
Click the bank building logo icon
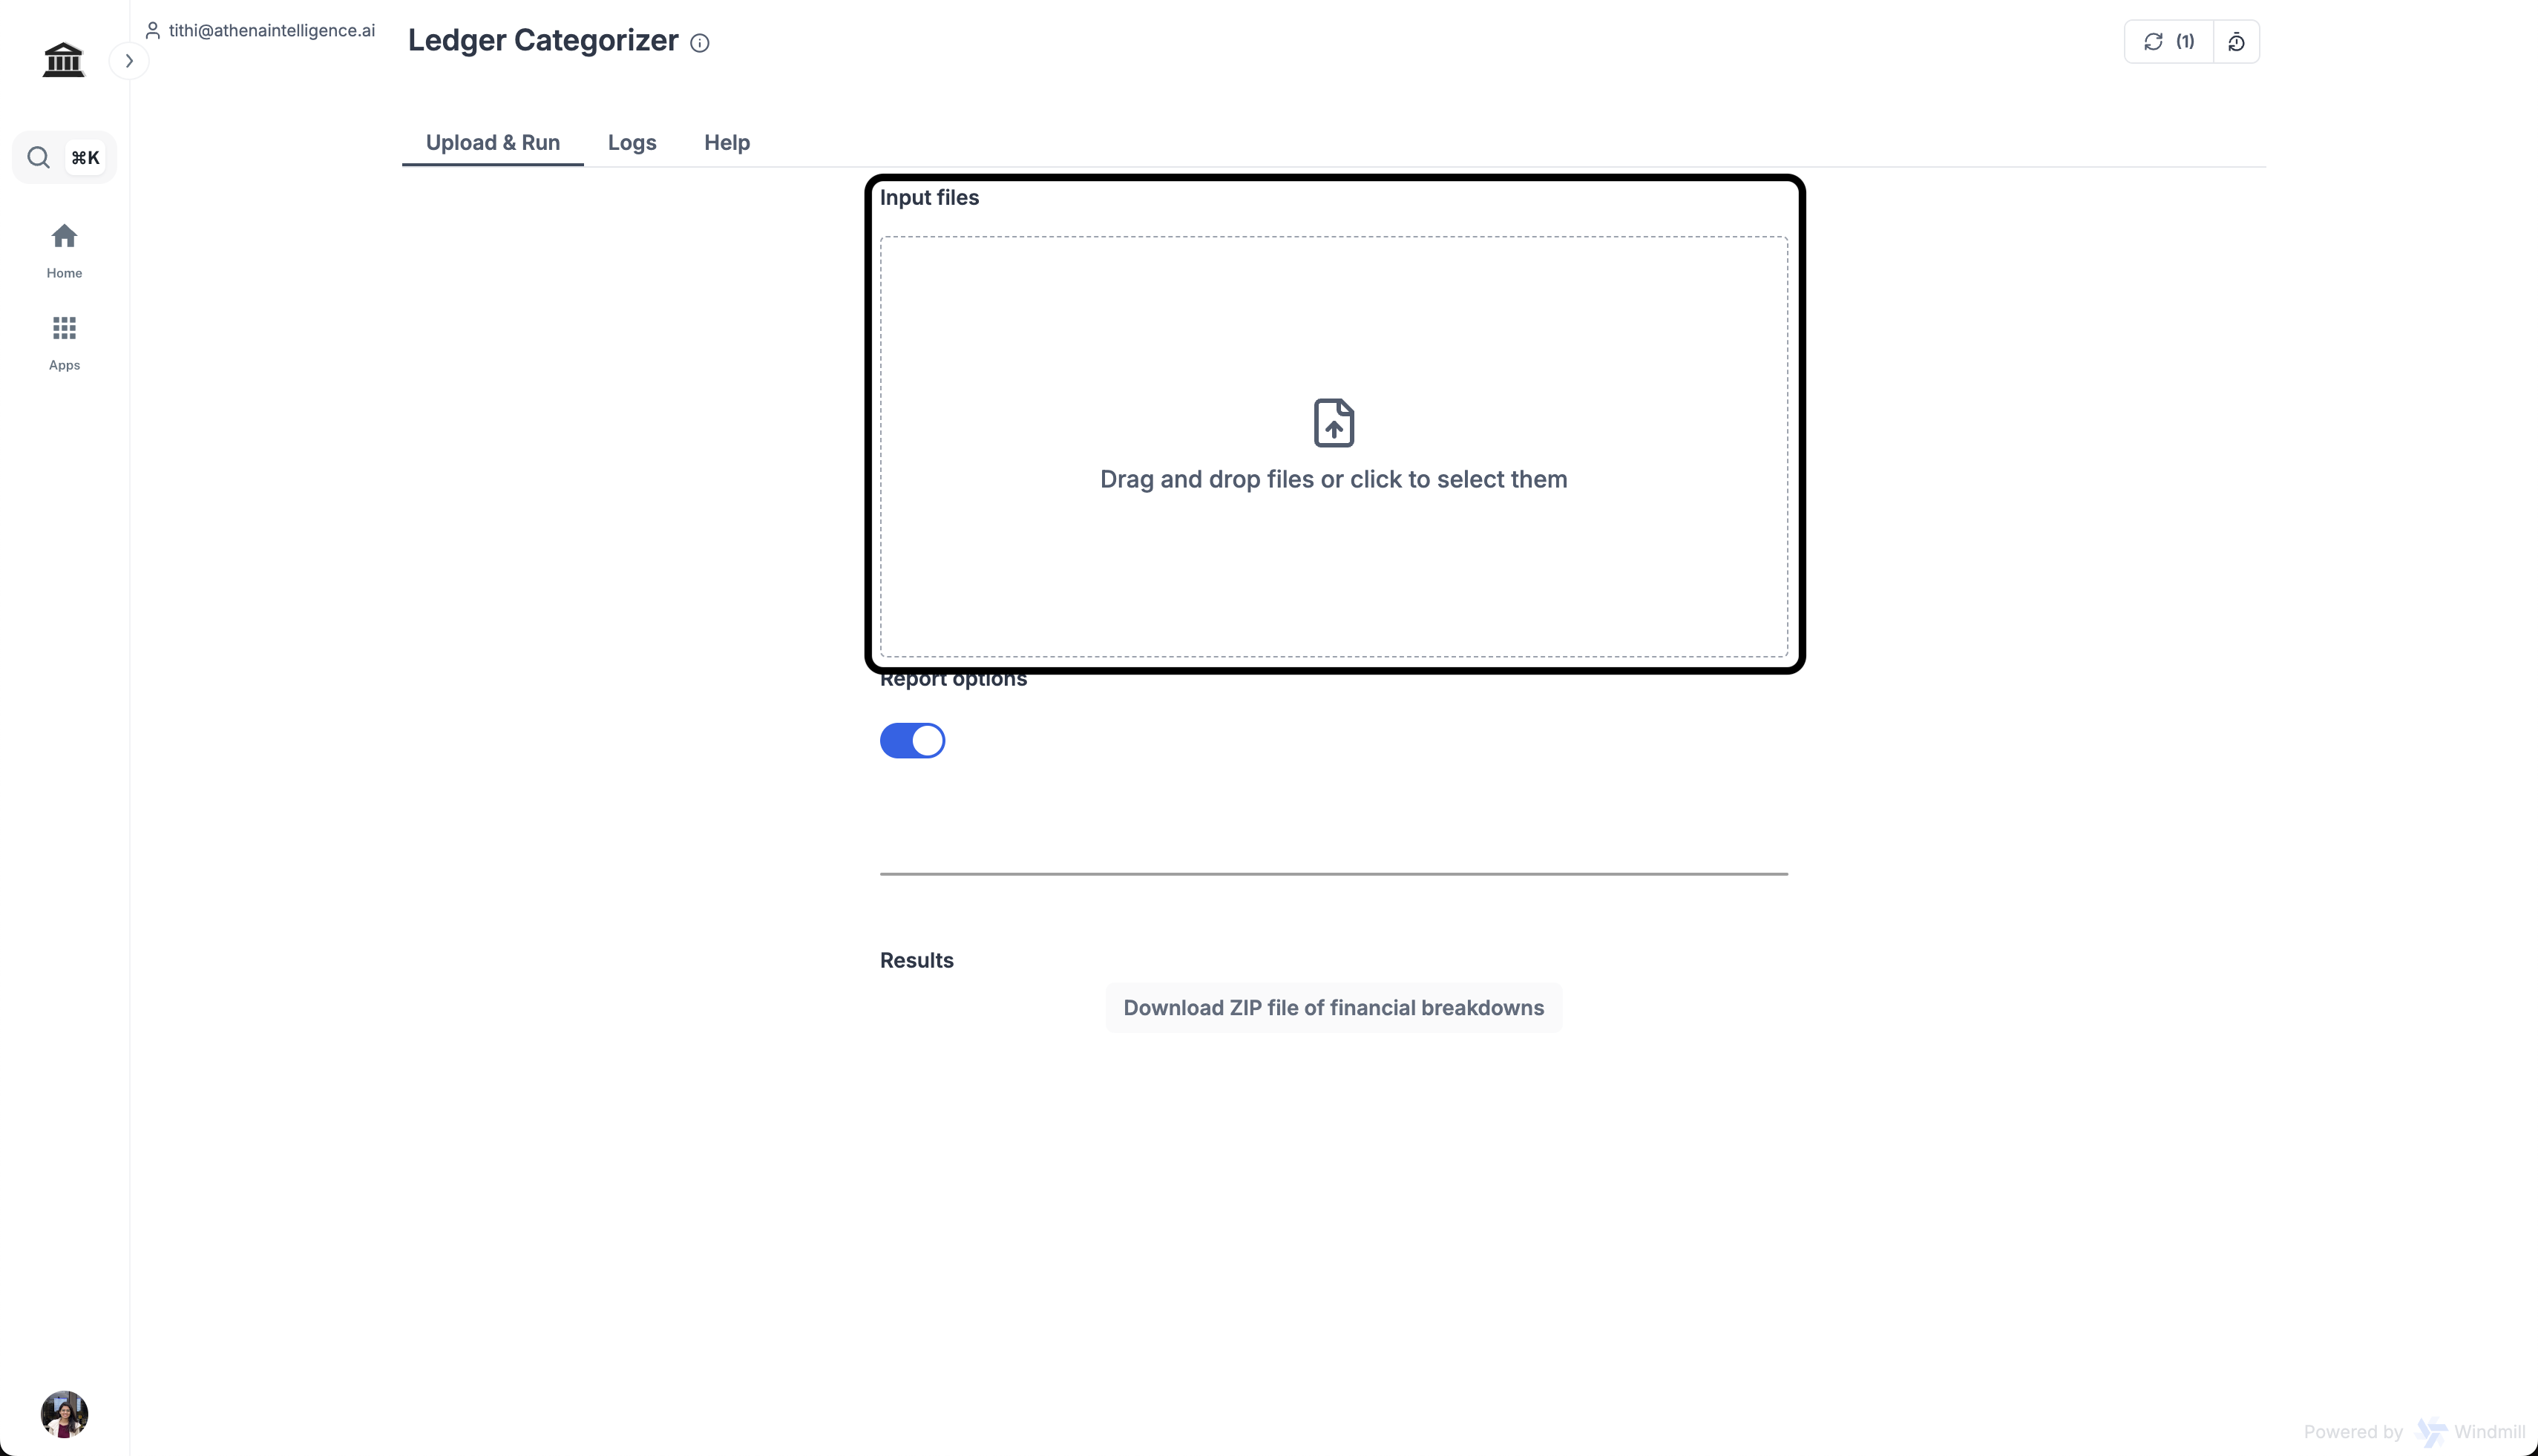63,59
